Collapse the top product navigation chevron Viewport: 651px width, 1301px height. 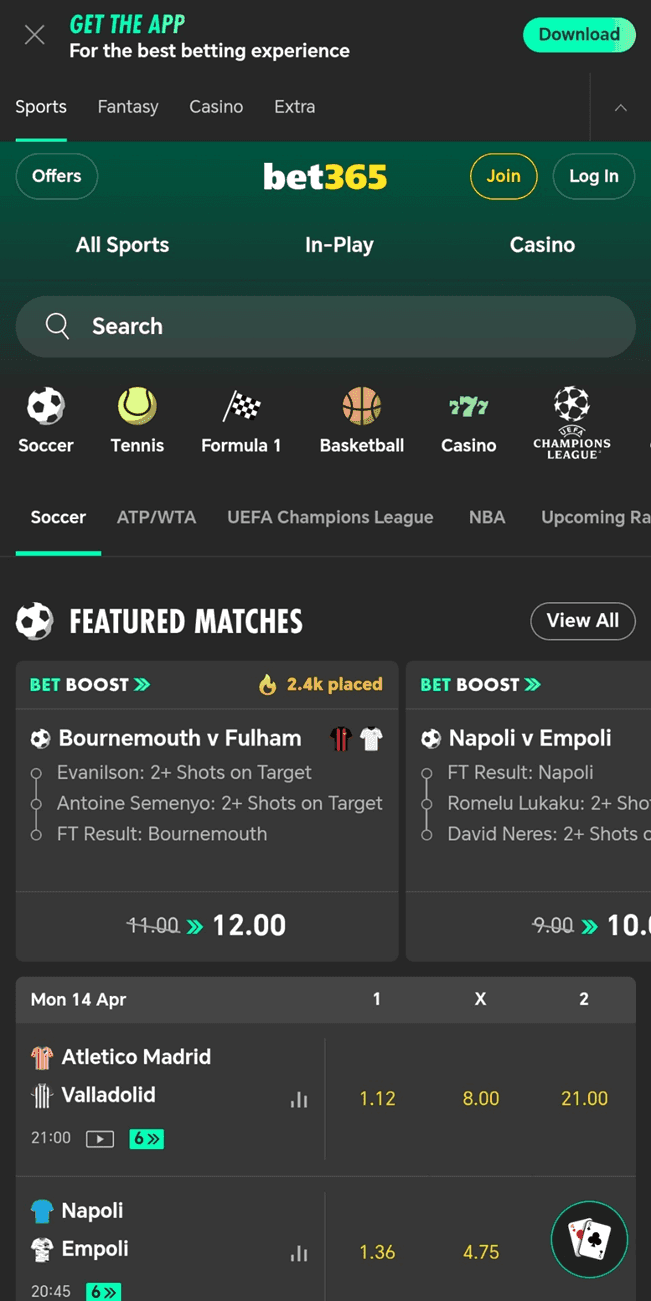[x=621, y=107]
